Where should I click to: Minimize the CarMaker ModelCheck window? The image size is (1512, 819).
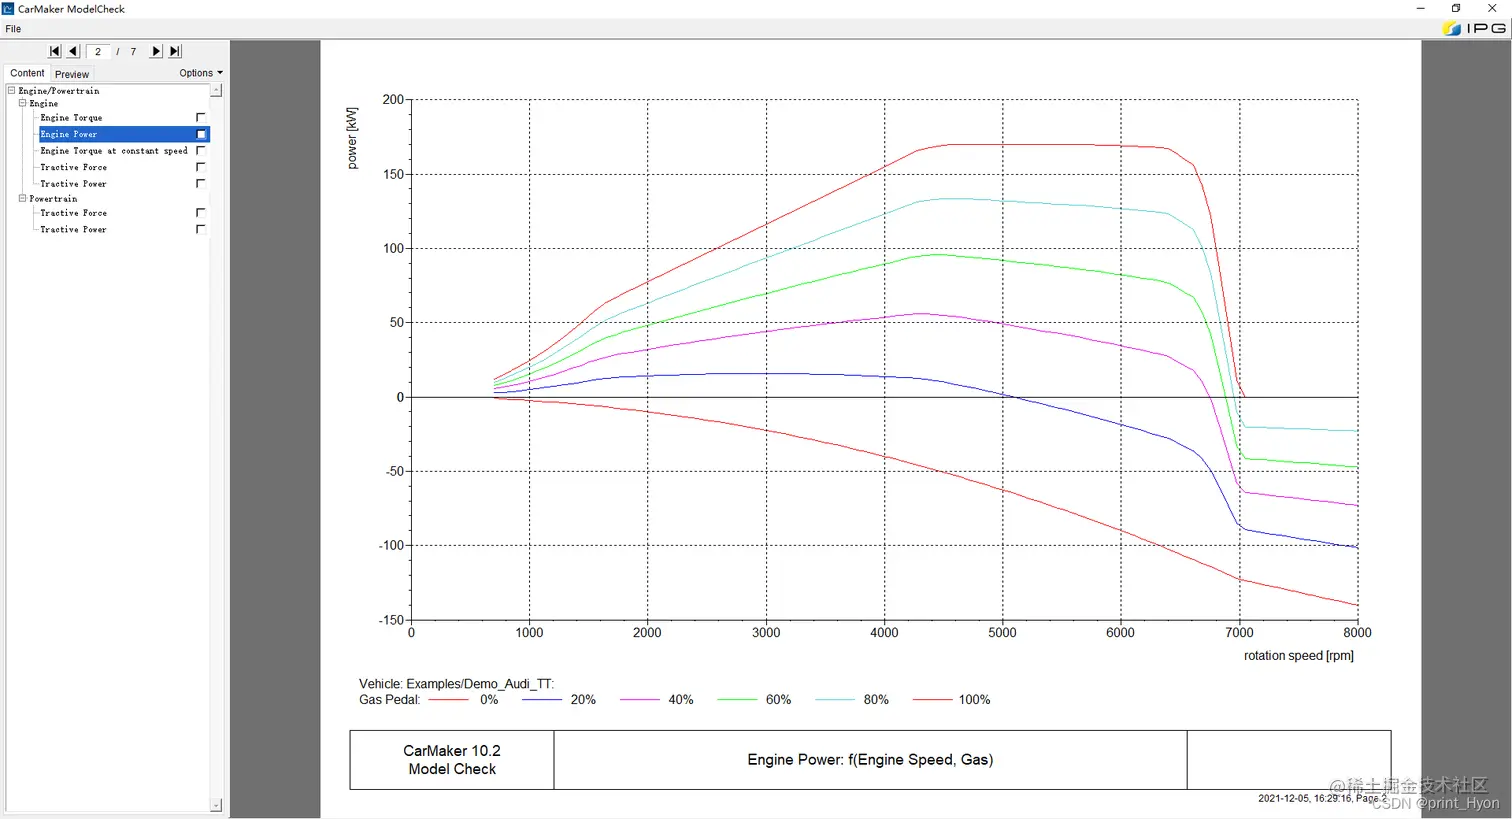pyautogui.click(x=1420, y=8)
